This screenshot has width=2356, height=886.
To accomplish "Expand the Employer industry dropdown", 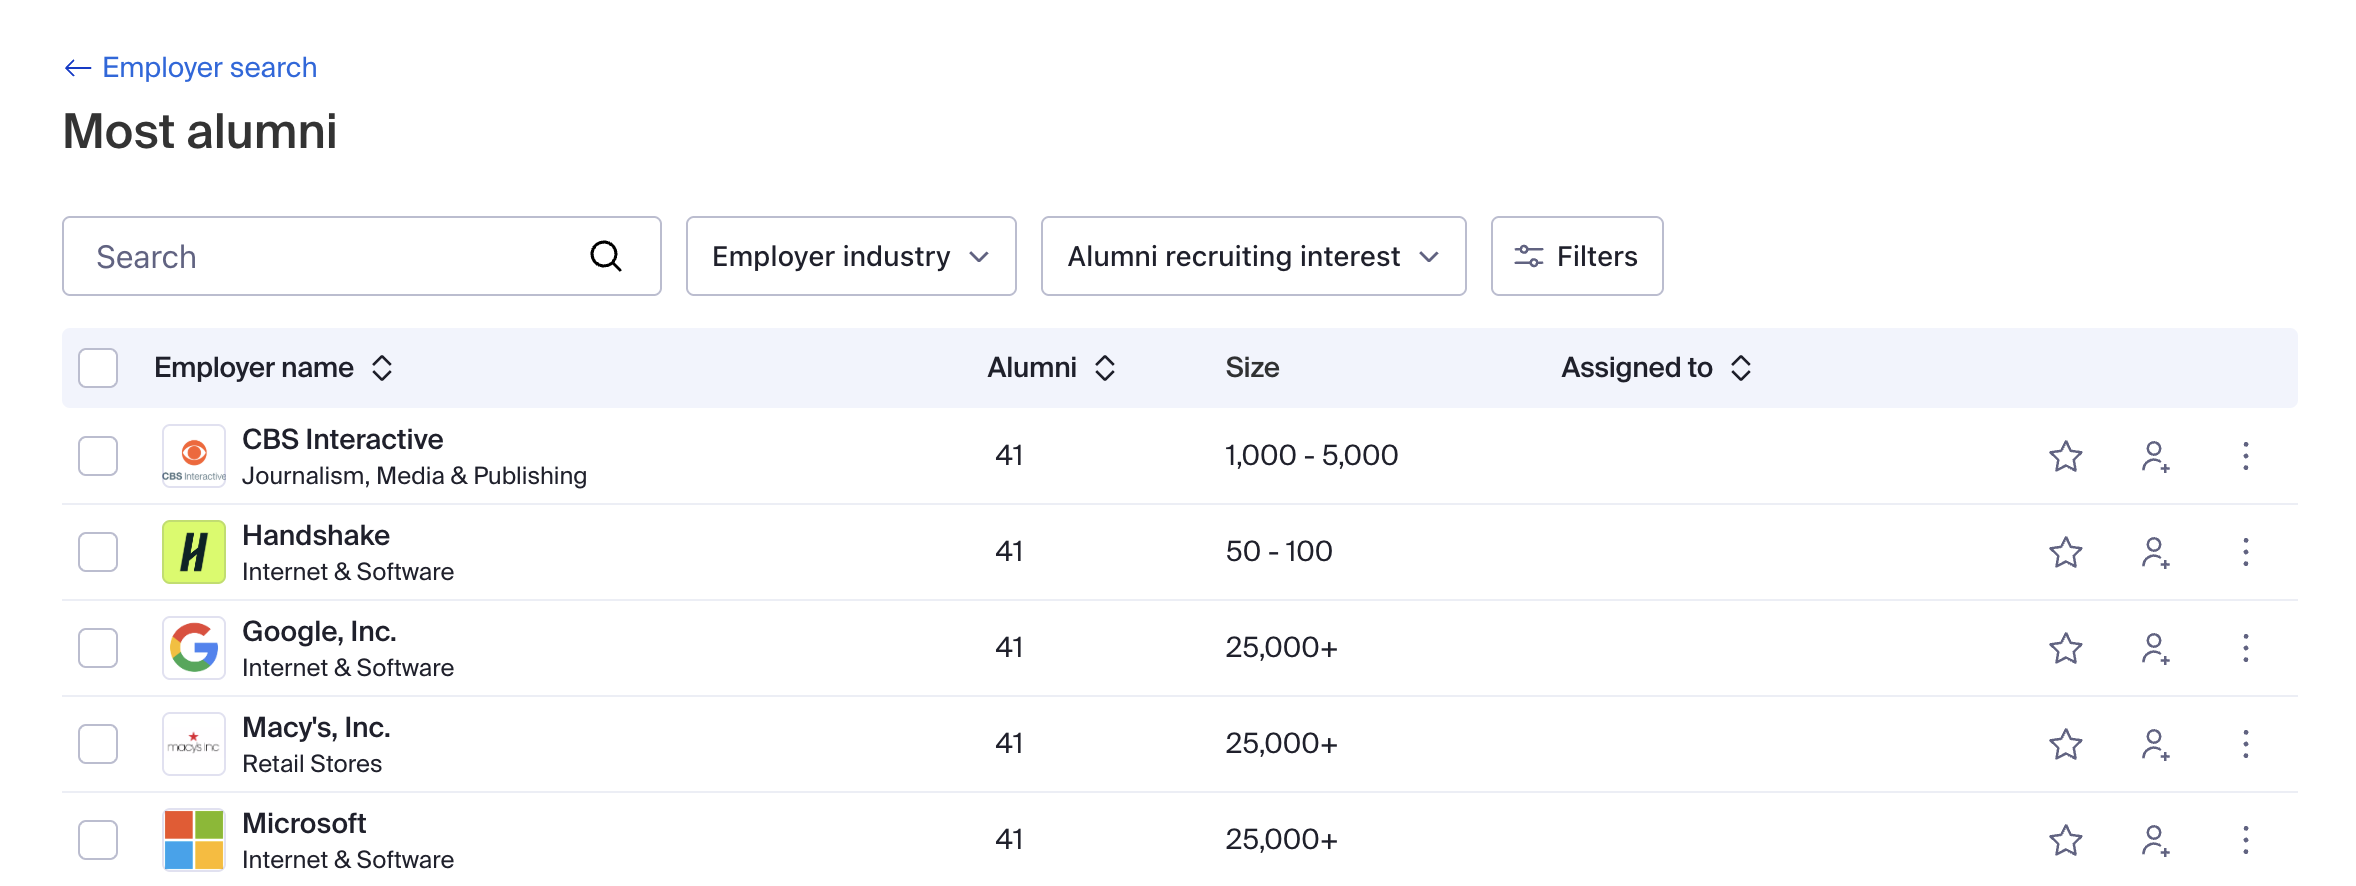I will [x=850, y=256].
